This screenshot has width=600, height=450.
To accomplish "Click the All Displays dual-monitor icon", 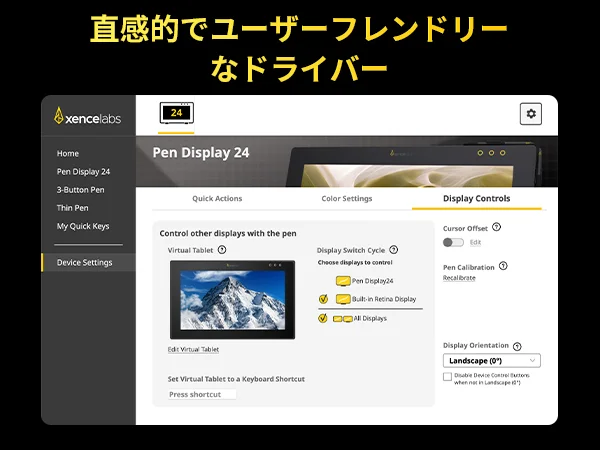I will tap(342, 319).
